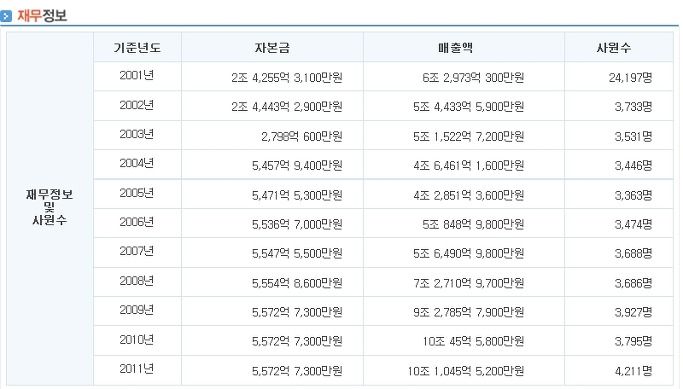Screen dimensions: 683x389
Task: Select the 재무정보 및 사원수 row label
Action: [x=49, y=207]
